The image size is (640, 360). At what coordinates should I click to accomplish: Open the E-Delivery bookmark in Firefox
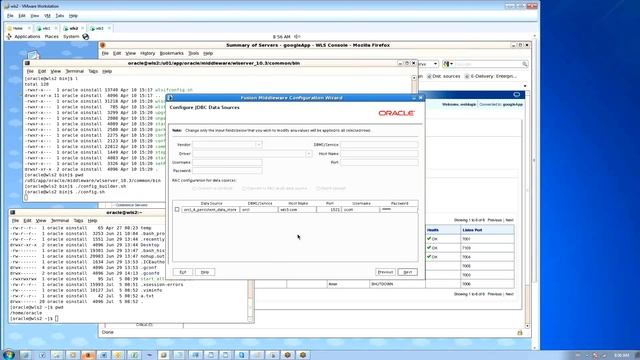[x=491, y=76]
